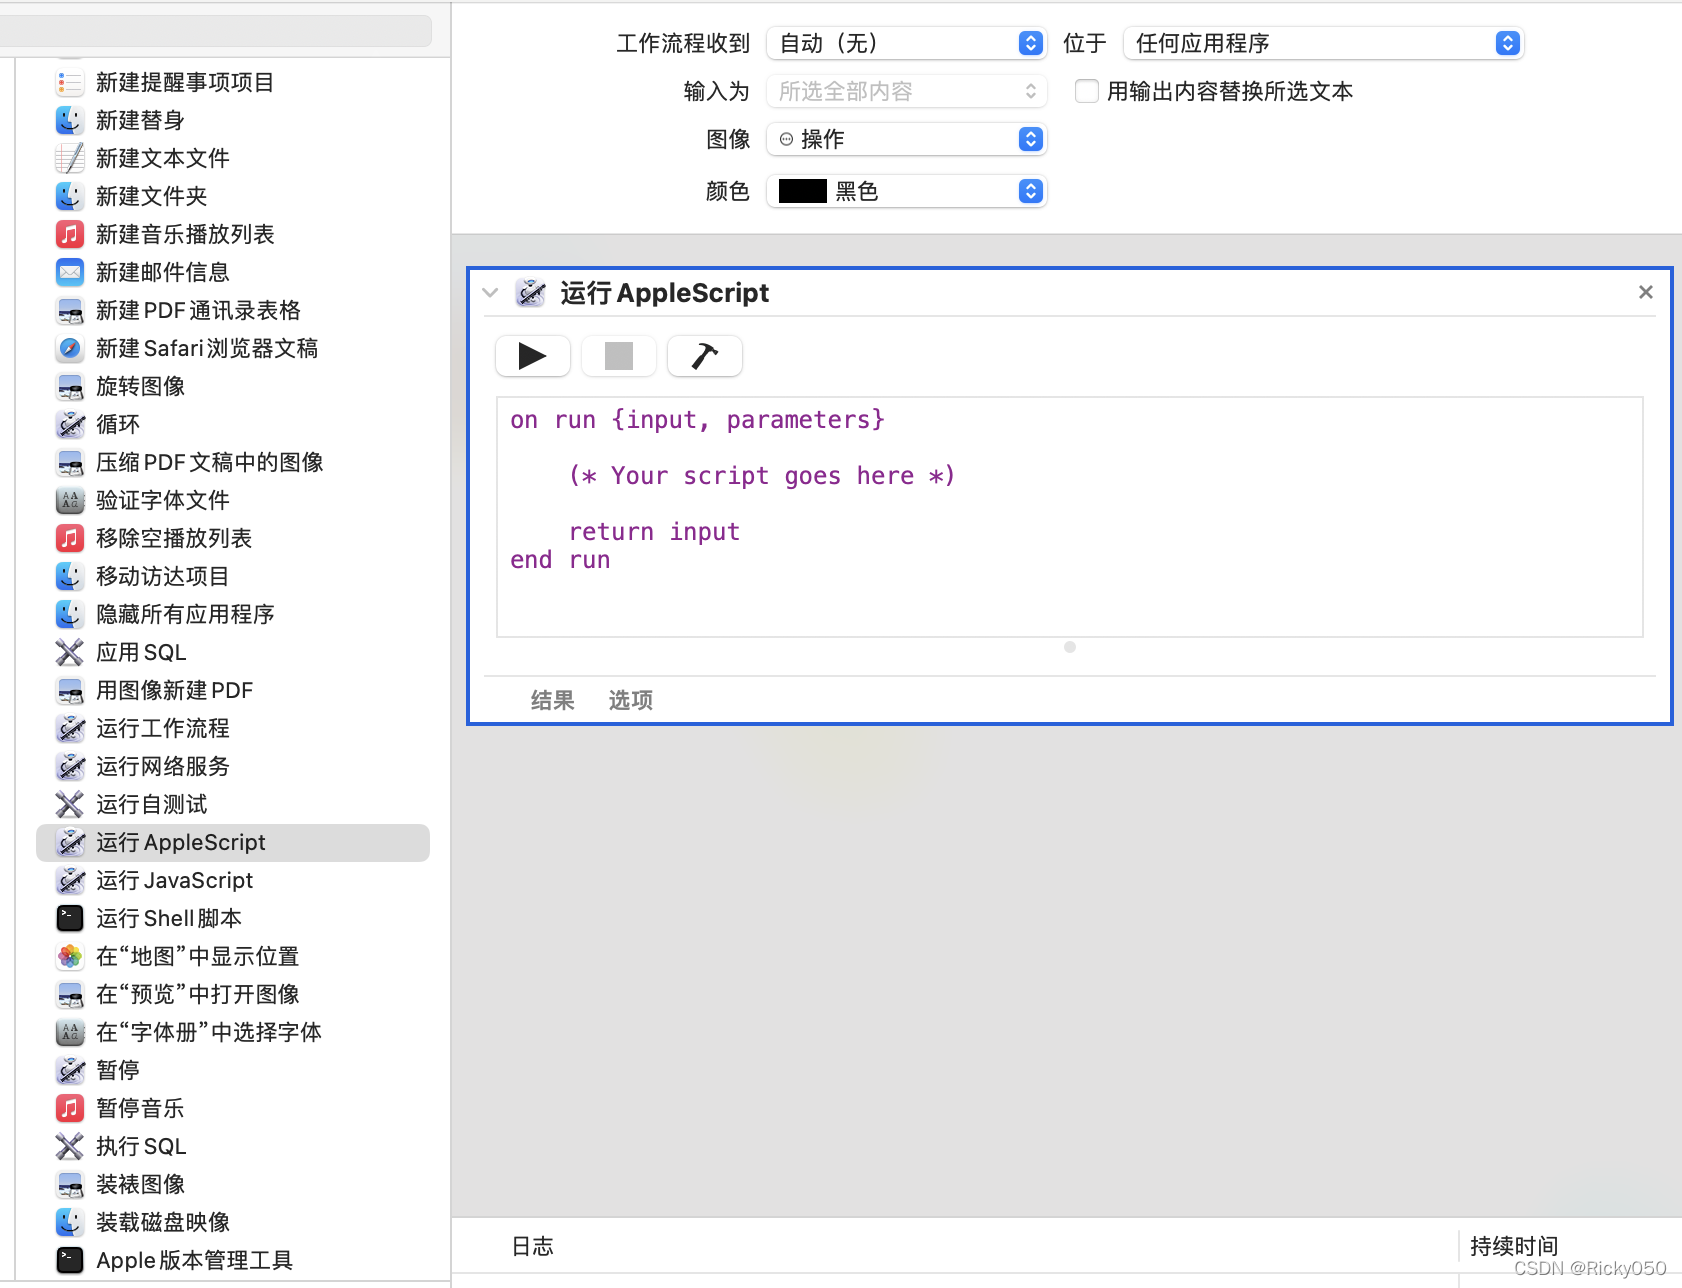
Task: Click the resize dot below the script editor
Action: pyautogui.click(x=1070, y=647)
